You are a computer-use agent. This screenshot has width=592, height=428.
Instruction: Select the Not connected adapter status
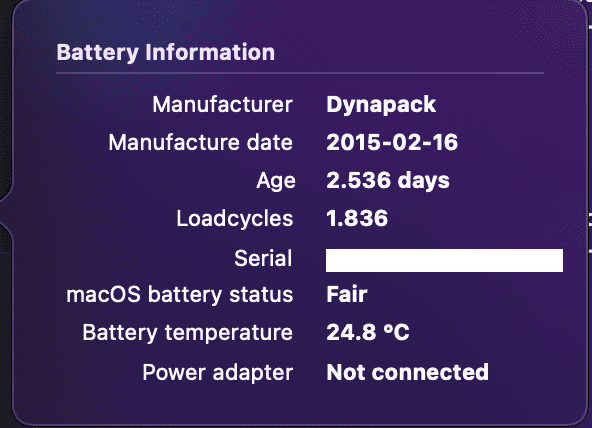(407, 372)
